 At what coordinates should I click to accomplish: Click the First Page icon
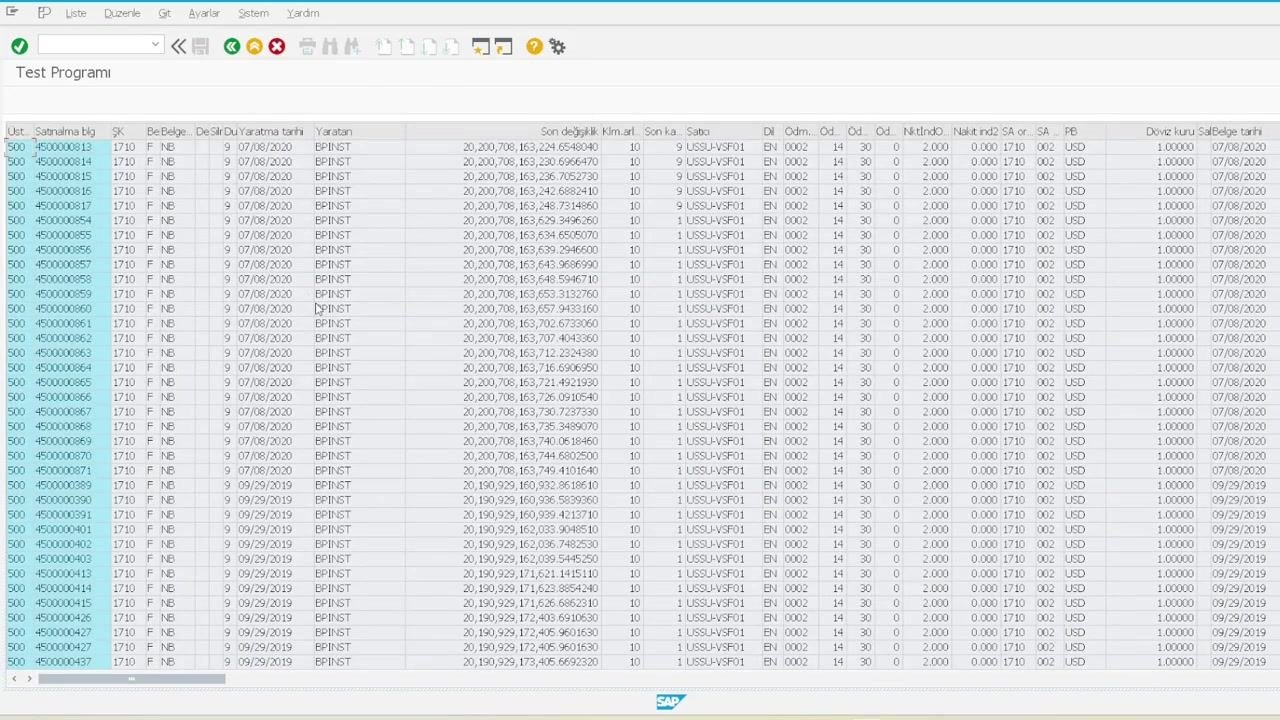(383, 46)
